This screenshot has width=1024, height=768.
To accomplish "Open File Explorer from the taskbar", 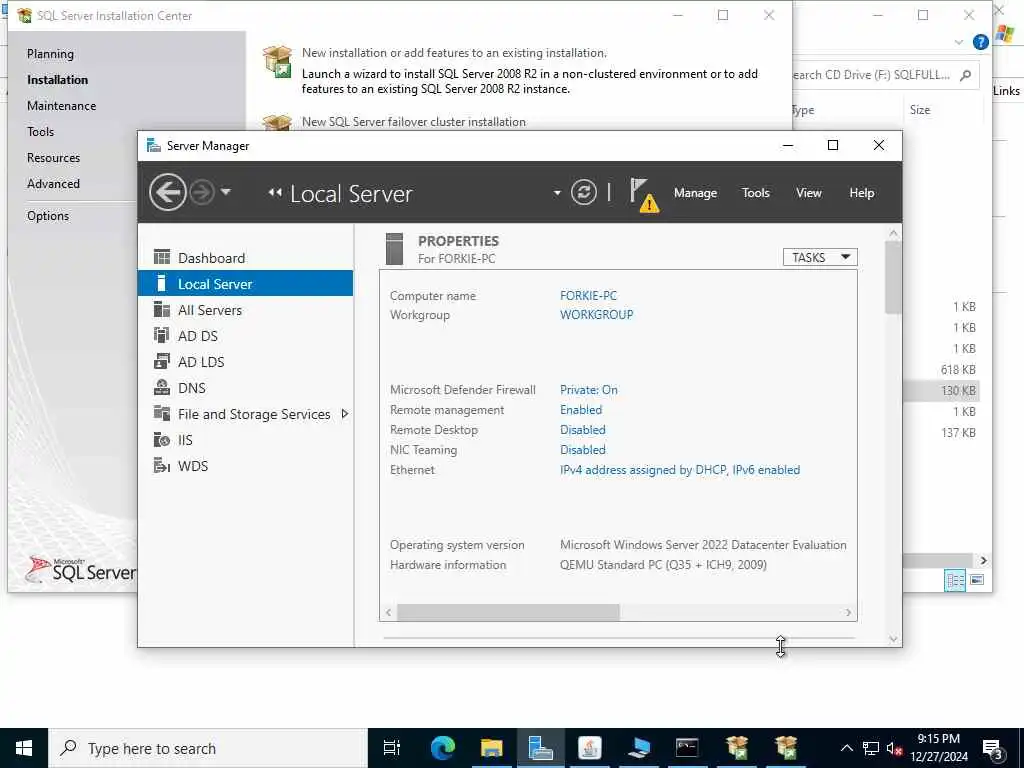I will (491, 748).
